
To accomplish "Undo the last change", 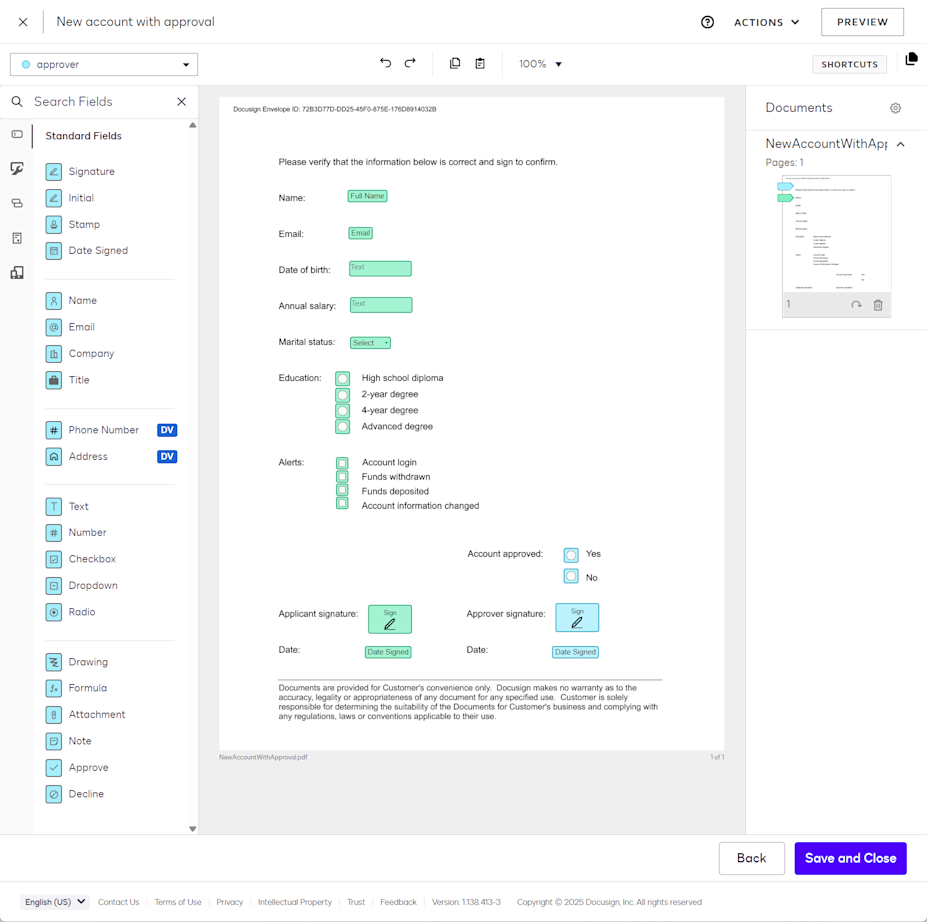I will 385,62.
